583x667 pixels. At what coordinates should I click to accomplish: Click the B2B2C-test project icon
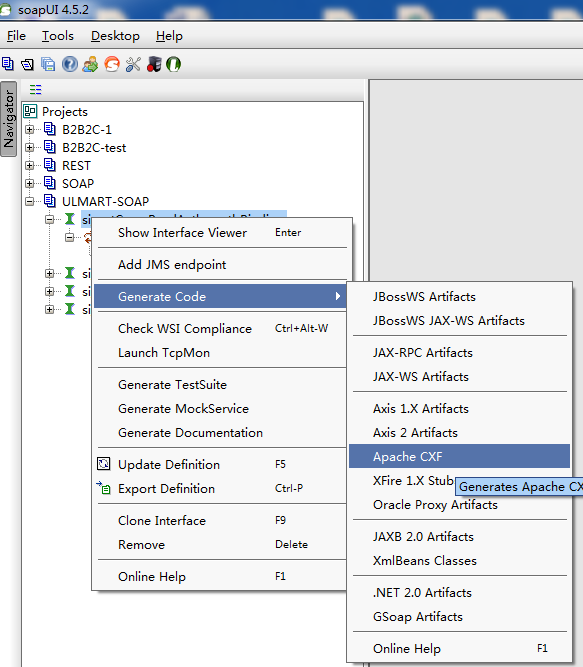(50, 147)
